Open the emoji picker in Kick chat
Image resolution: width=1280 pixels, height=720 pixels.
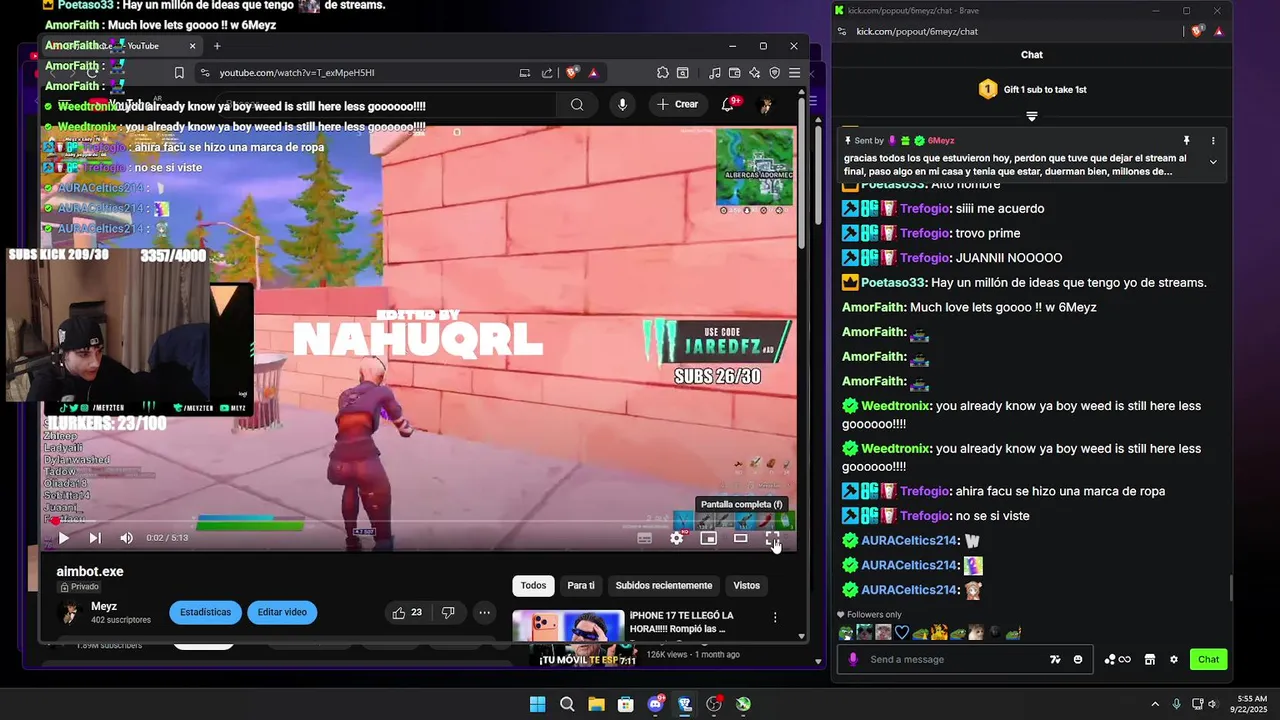(1078, 659)
